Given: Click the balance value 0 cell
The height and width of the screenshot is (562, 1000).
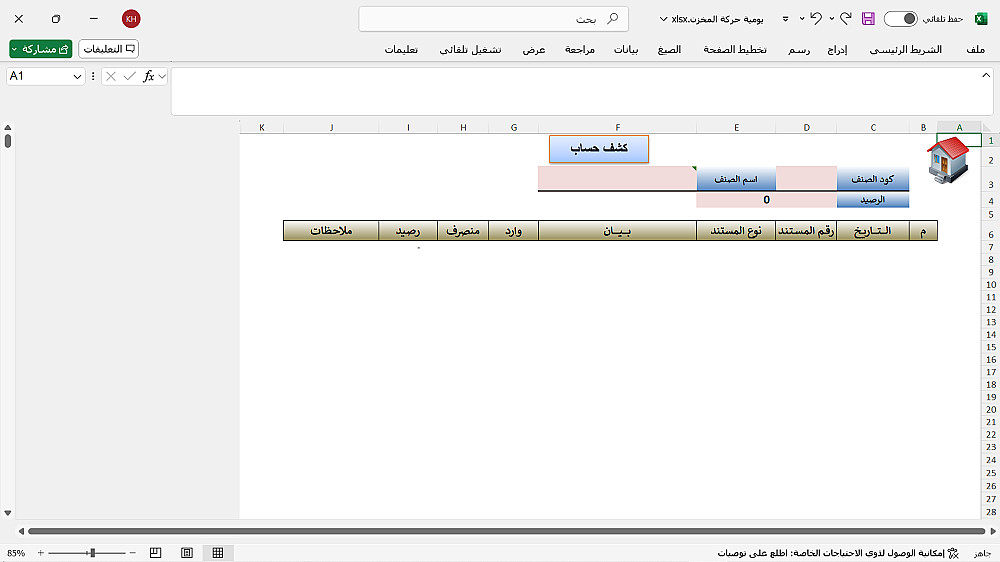Looking at the screenshot, I should click(x=766, y=200).
